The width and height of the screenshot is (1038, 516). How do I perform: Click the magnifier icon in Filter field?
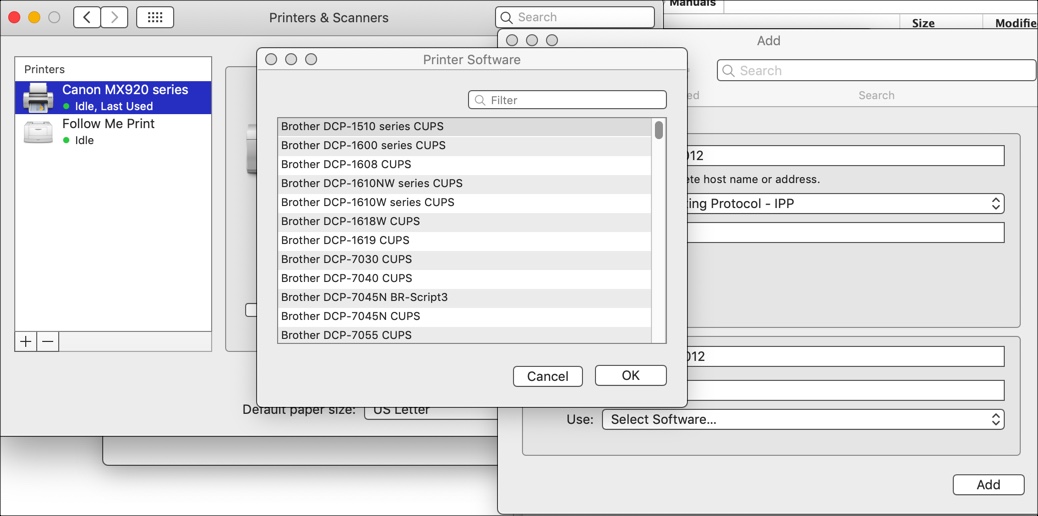[x=481, y=100]
